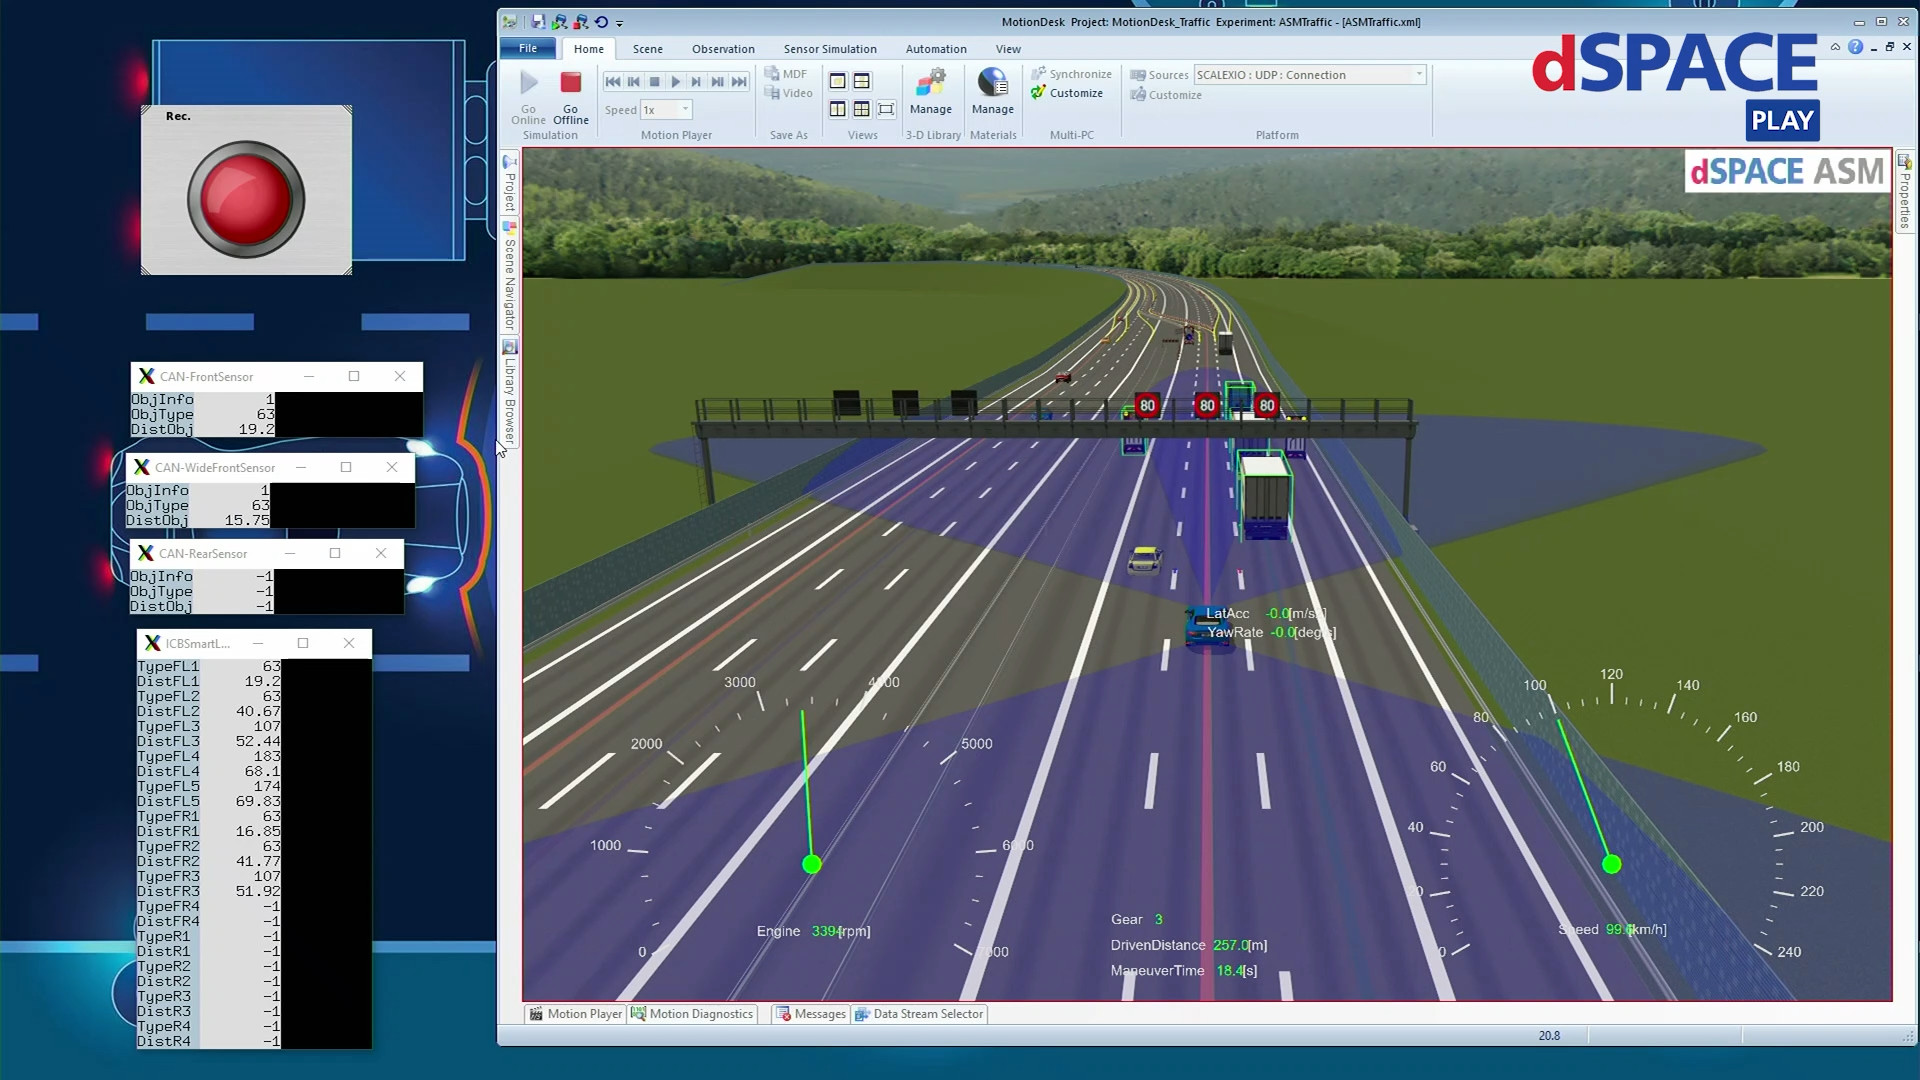Switch to the Sensor Simulation ribbon tab

pos(829,49)
